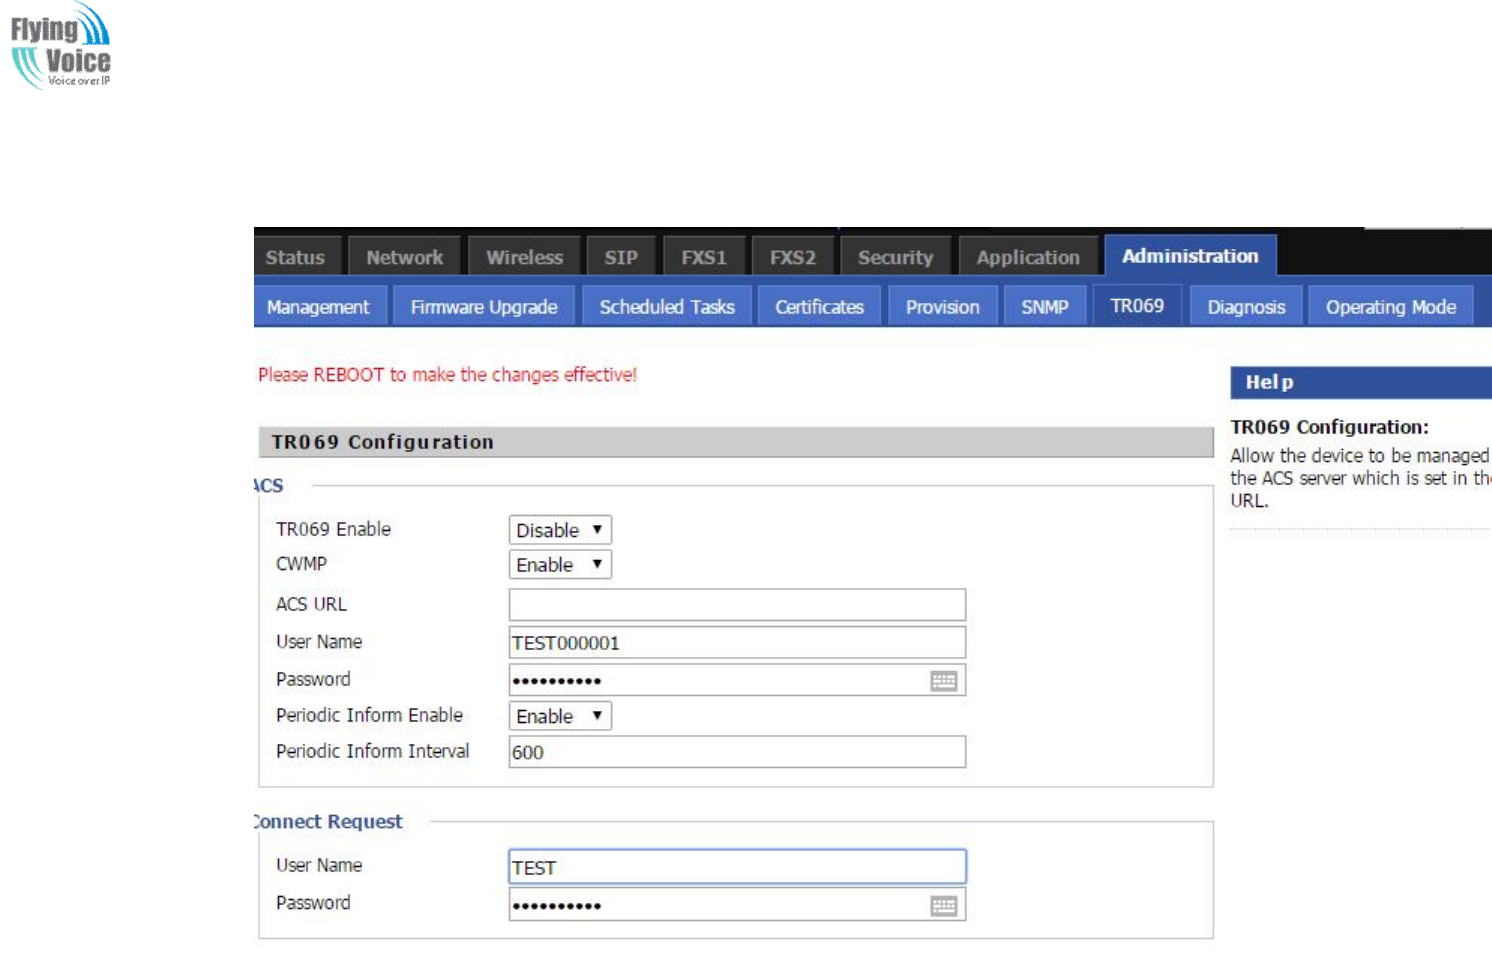Open the Provision sub-tab
Screen dimensions: 1492x953
coord(943,307)
